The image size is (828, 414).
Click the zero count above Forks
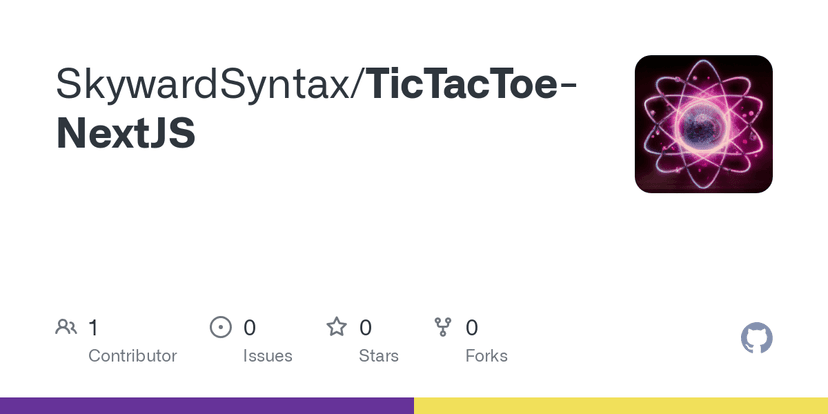coord(472,327)
